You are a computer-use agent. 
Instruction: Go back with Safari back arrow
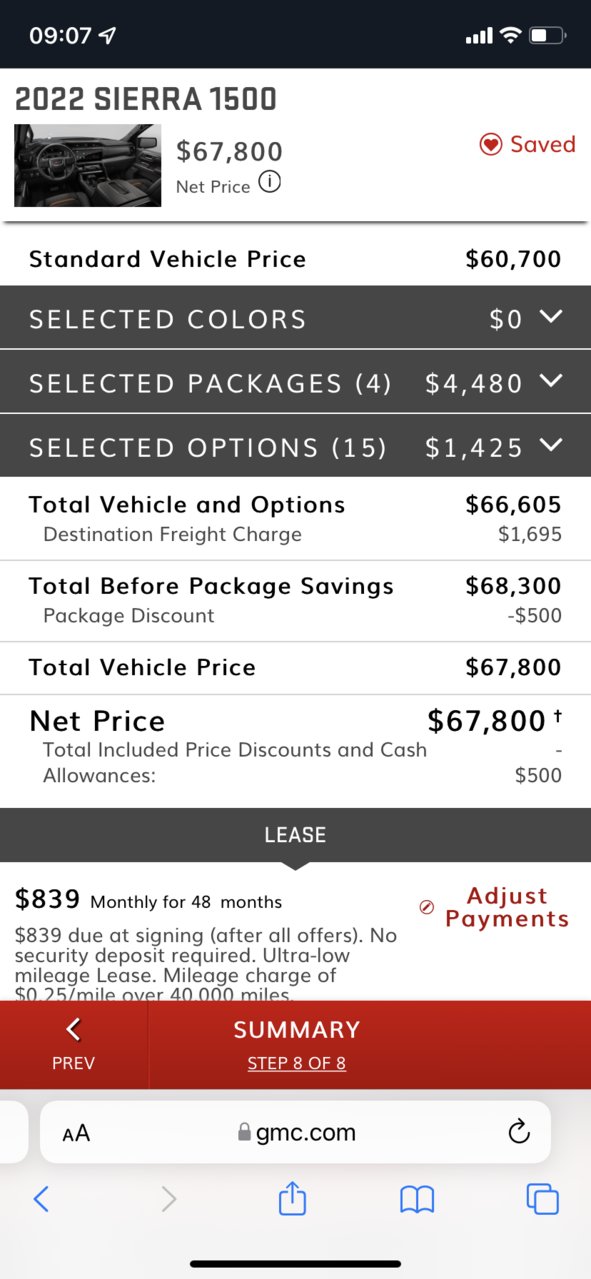pyautogui.click(x=41, y=1198)
